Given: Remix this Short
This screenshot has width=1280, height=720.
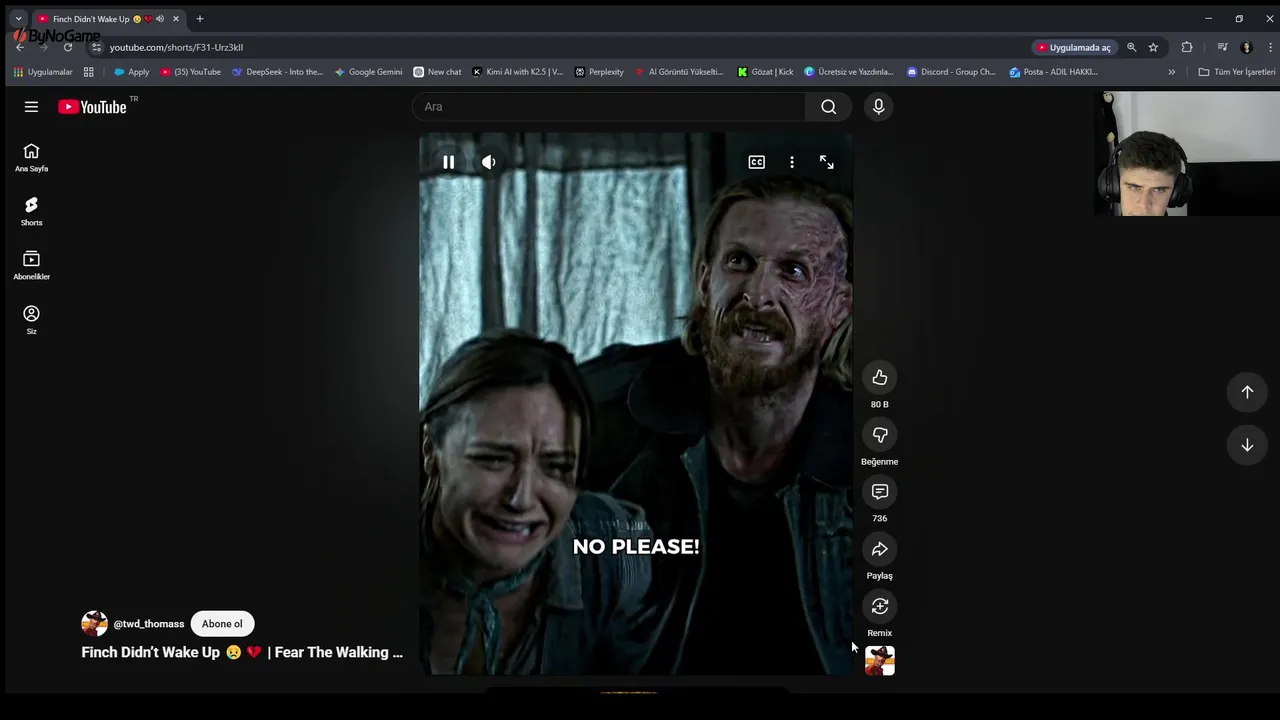Looking at the screenshot, I should [x=879, y=606].
